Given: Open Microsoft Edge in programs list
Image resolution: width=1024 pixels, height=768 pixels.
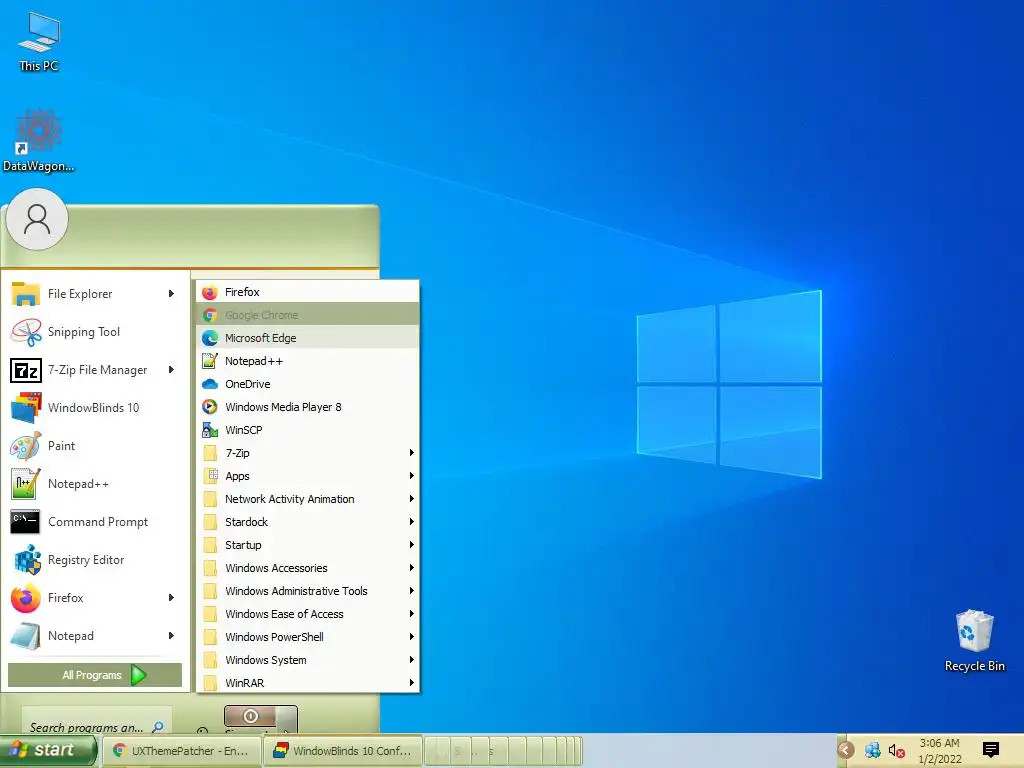Looking at the screenshot, I should 308,338.
